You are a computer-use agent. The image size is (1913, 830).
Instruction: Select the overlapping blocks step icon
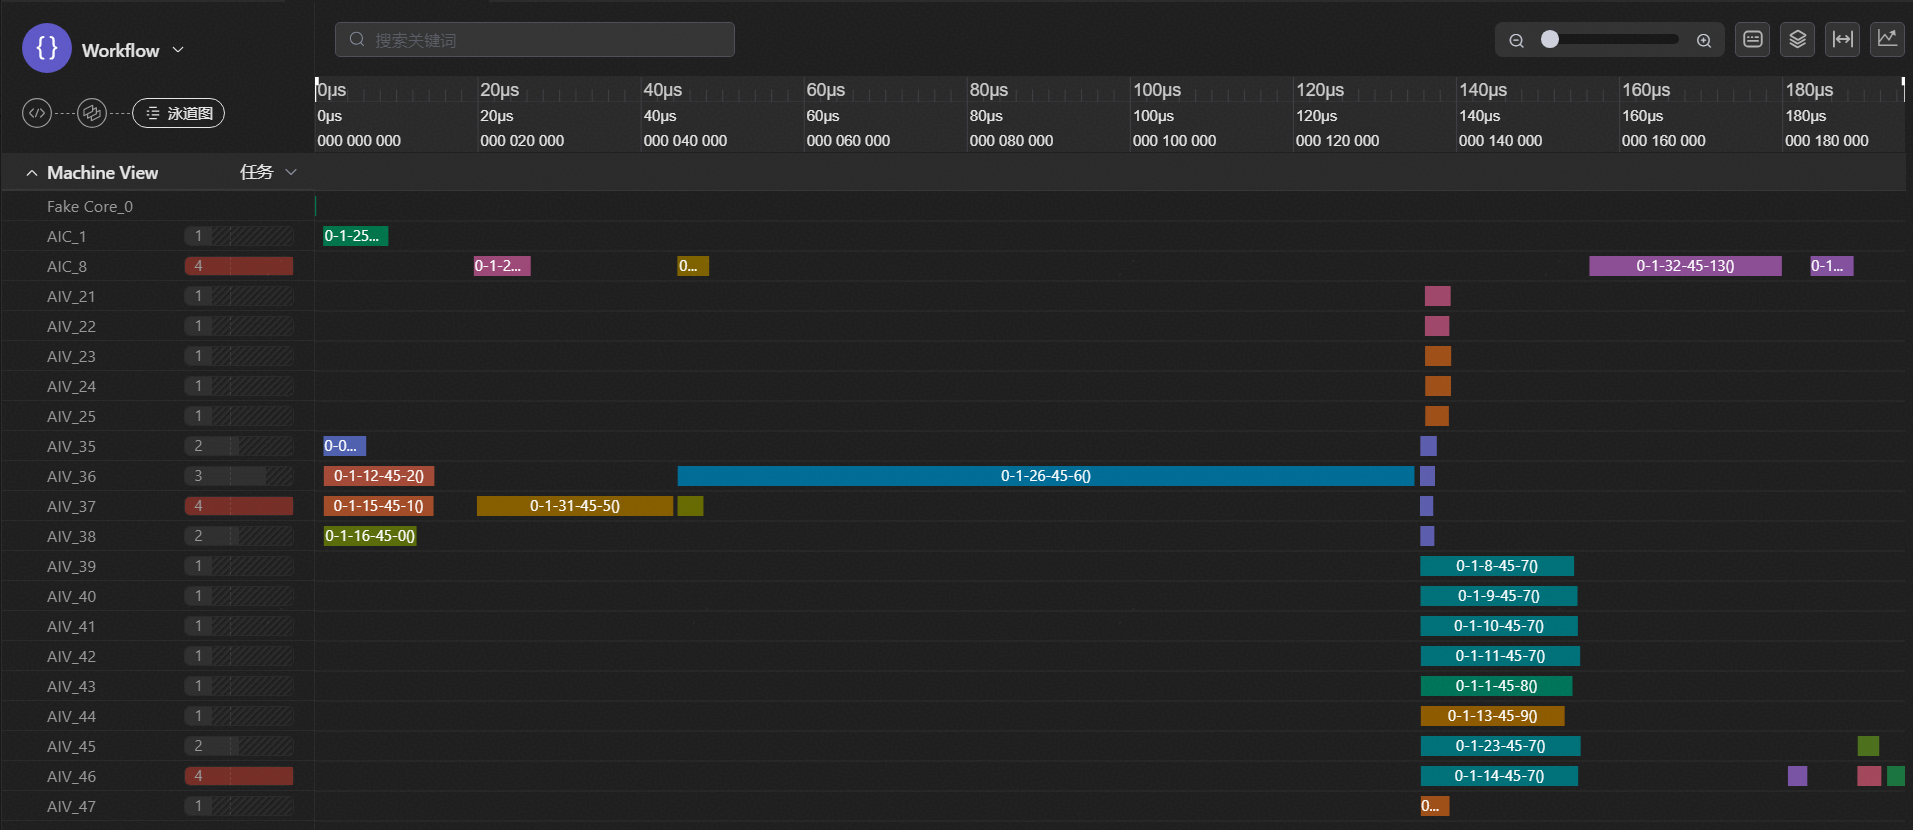pos(92,113)
